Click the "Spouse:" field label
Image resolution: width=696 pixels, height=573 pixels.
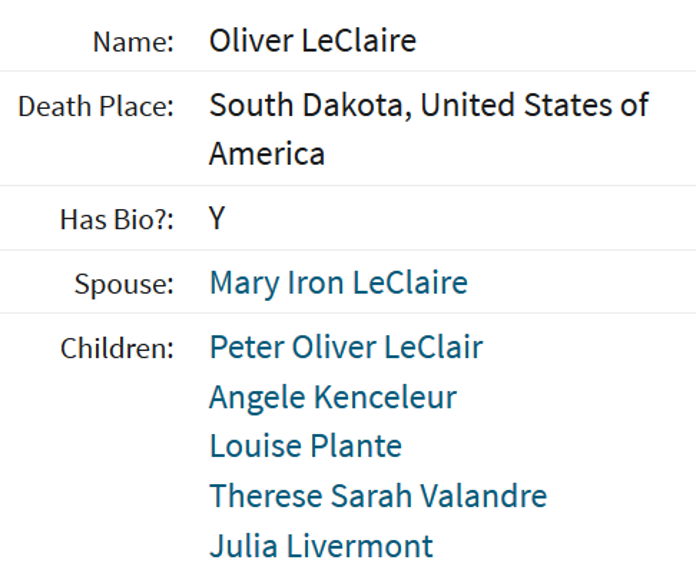(x=124, y=284)
